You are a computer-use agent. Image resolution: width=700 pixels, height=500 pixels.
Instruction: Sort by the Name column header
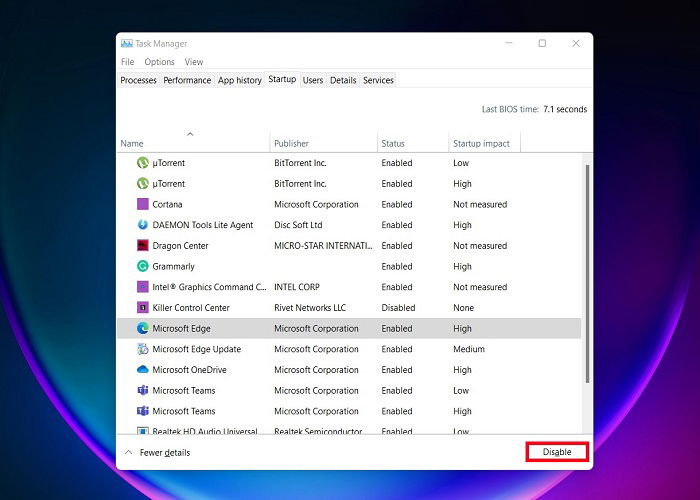click(x=193, y=143)
